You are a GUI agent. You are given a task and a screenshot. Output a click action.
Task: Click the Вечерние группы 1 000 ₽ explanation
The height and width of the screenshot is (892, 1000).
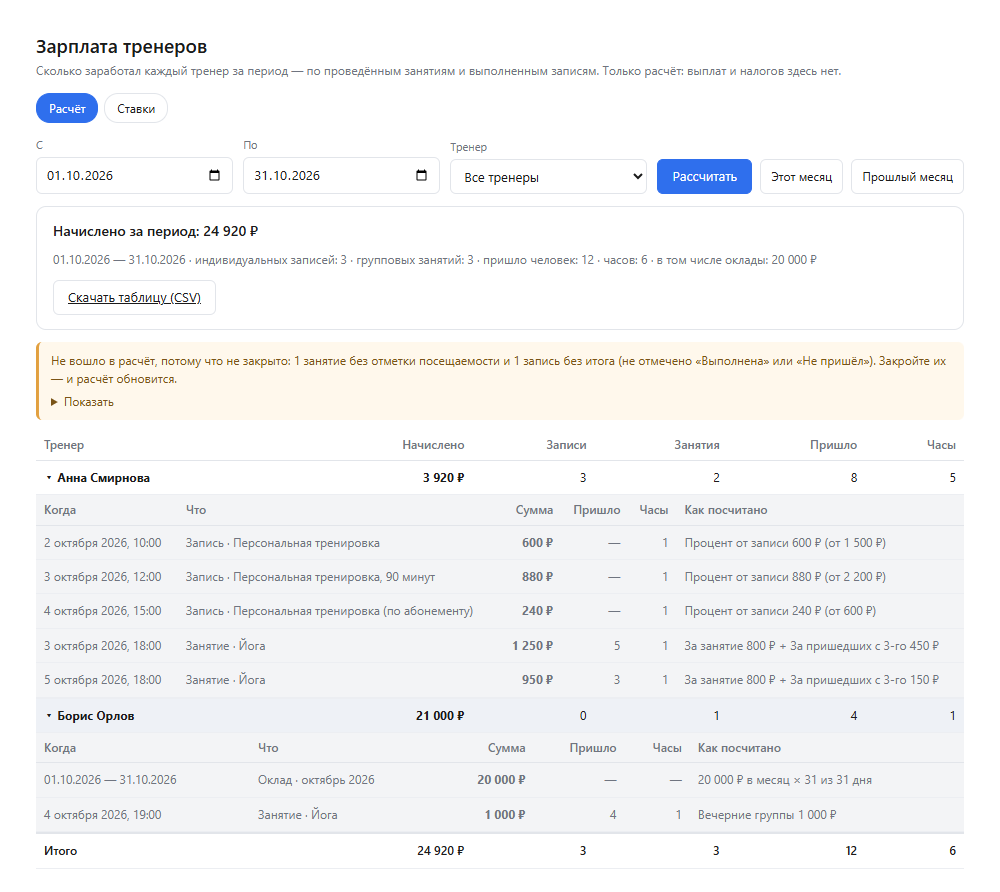click(767, 815)
